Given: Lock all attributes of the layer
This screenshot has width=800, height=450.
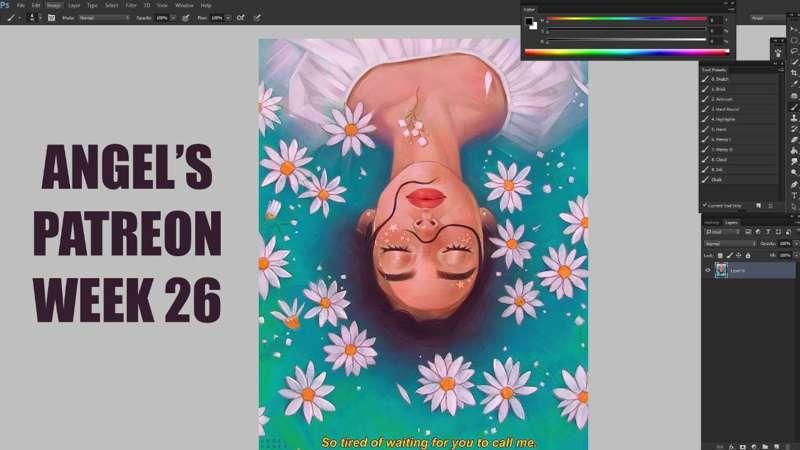Looking at the screenshot, I should (x=748, y=255).
